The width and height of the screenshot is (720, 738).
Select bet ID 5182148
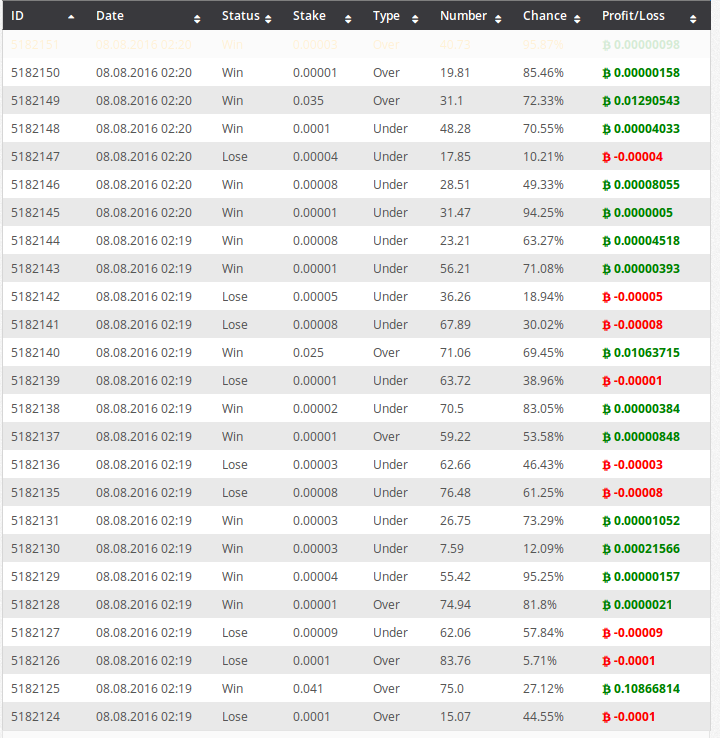pyautogui.click(x=35, y=129)
